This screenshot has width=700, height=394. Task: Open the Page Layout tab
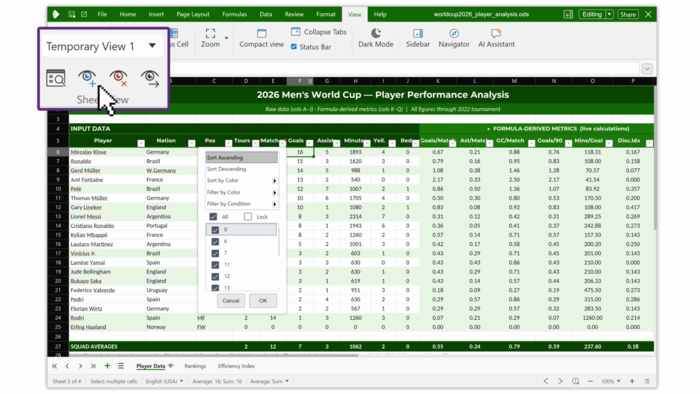click(193, 14)
